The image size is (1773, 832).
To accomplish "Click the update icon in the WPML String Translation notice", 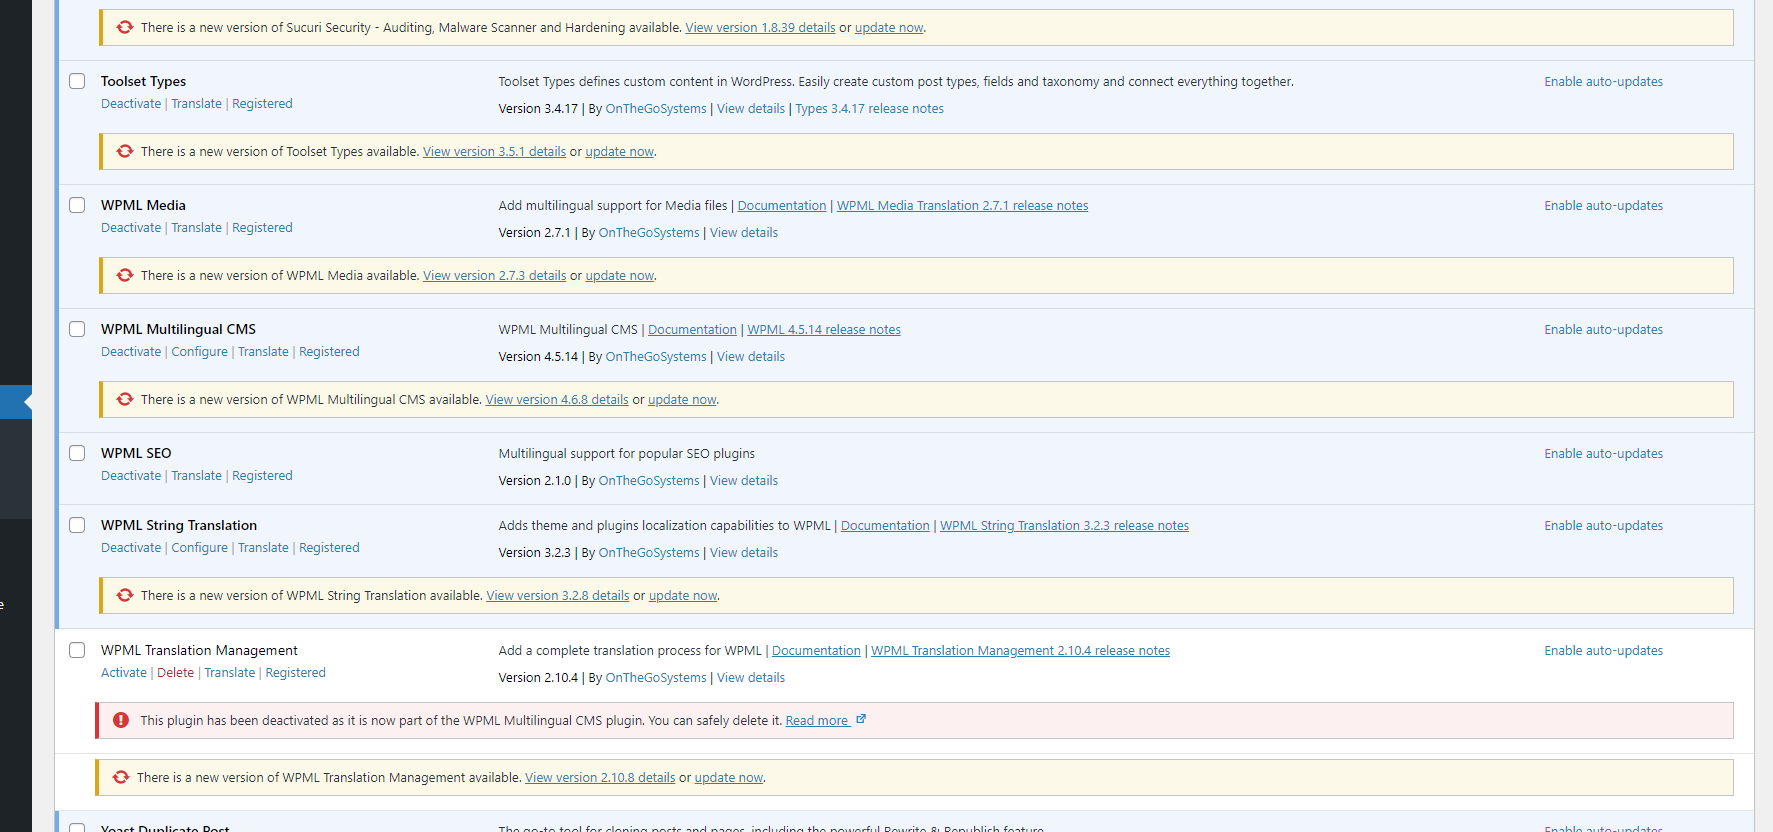I will [125, 595].
